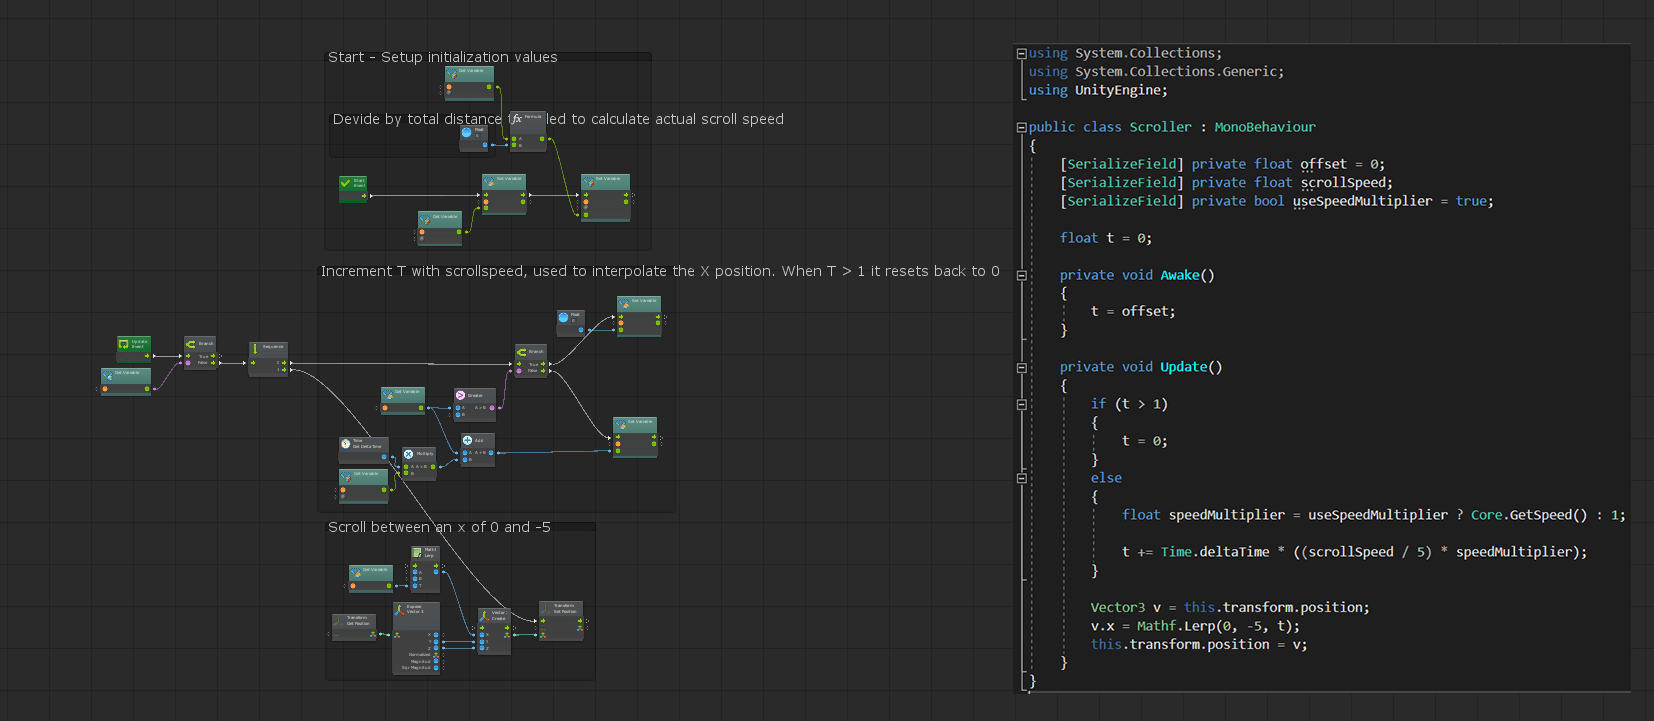Select the Greater comparison node
Viewport: 1654px width, 721px height.
click(474, 403)
